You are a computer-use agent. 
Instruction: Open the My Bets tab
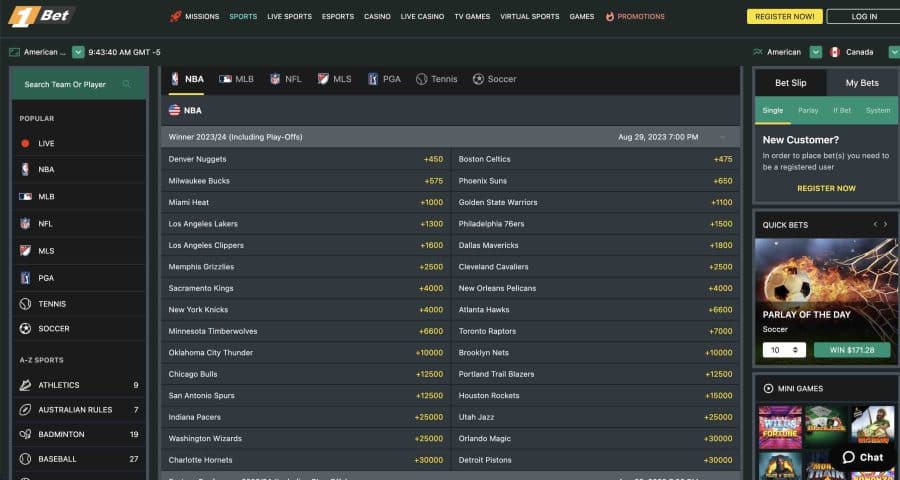click(x=862, y=83)
